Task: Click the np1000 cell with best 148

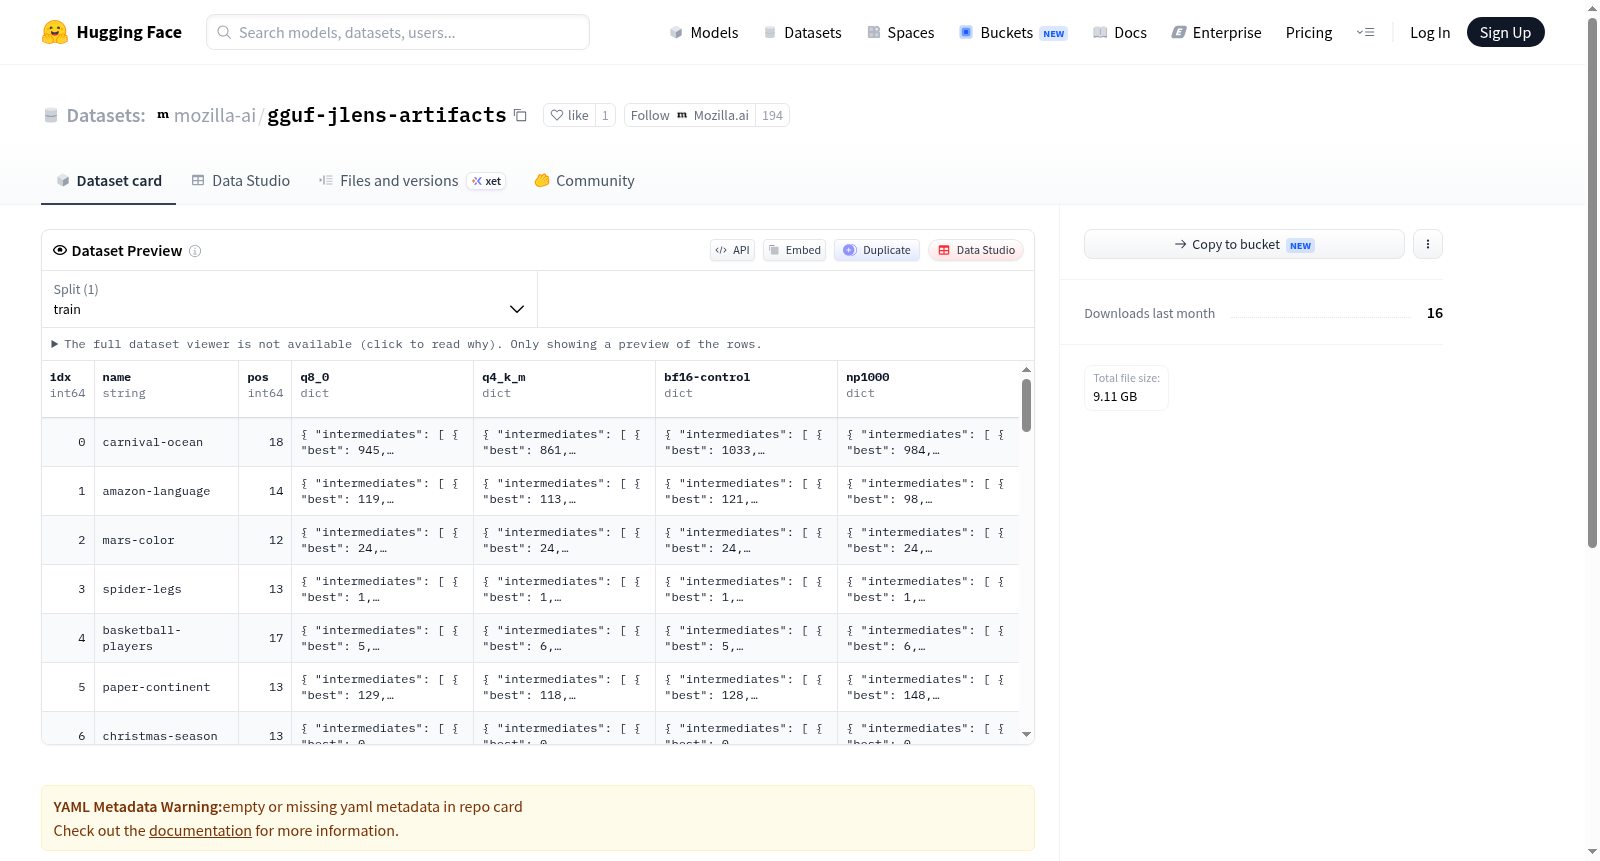Action: [928, 687]
